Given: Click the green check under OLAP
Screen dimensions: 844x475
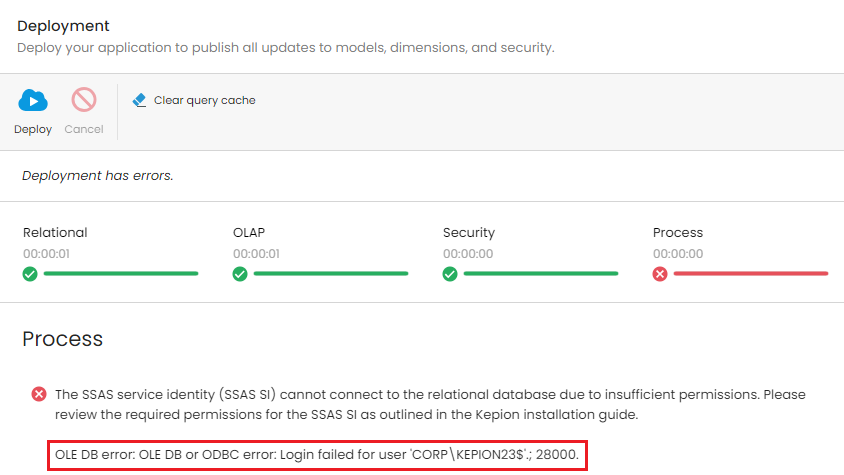Looking at the screenshot, I should coord(240,274).
